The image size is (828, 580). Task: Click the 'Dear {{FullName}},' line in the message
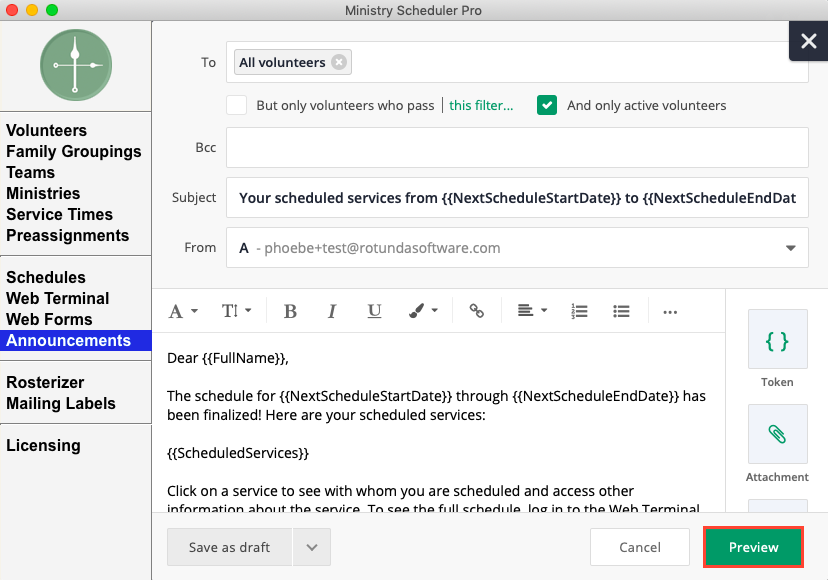pyautogui.click(x=228, y=358)
